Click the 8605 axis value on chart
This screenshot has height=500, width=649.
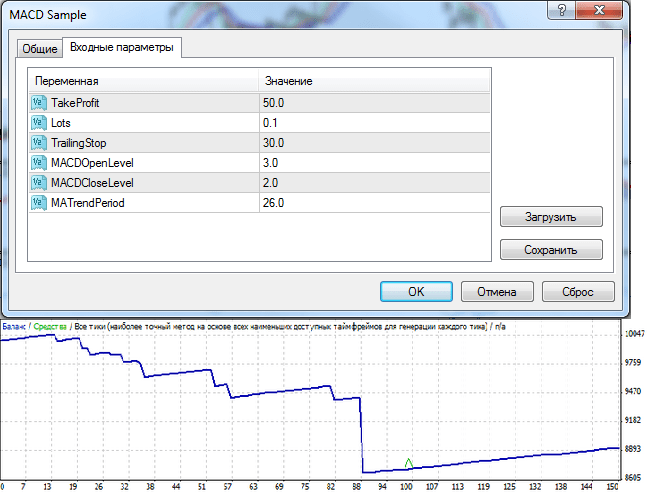(x=632, y=477)
